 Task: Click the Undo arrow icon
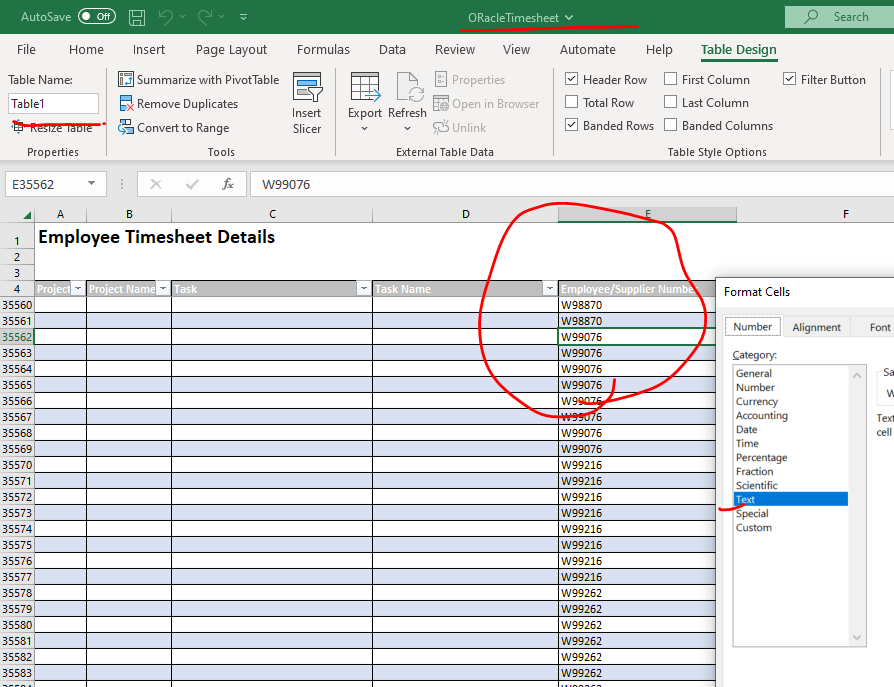[x=165, y=17]
